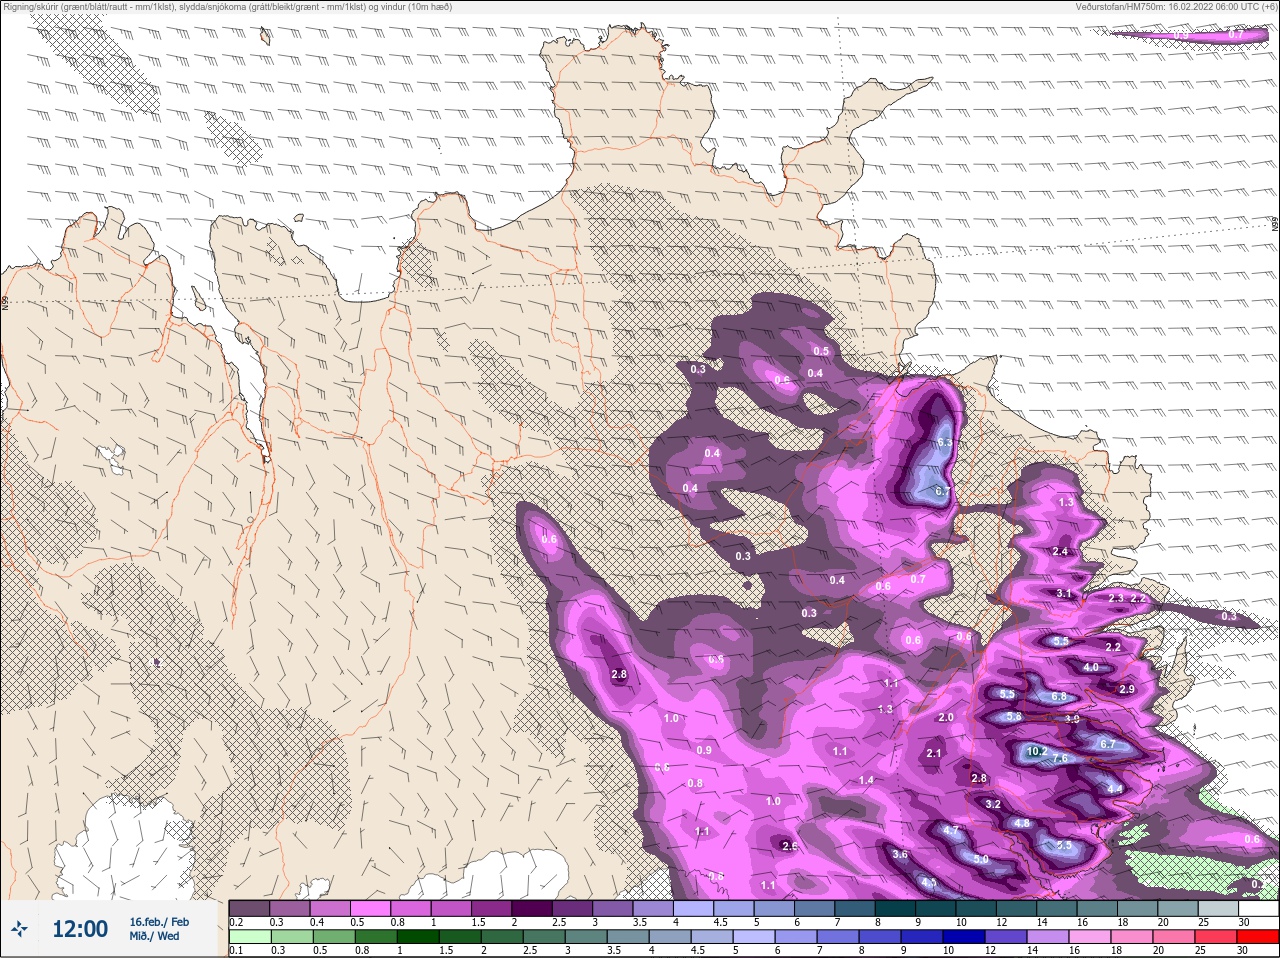The width and height of the screenshot is (1280, 958).
Task: Click the date label 16.feb./ Feb
Action: (159, 921)
